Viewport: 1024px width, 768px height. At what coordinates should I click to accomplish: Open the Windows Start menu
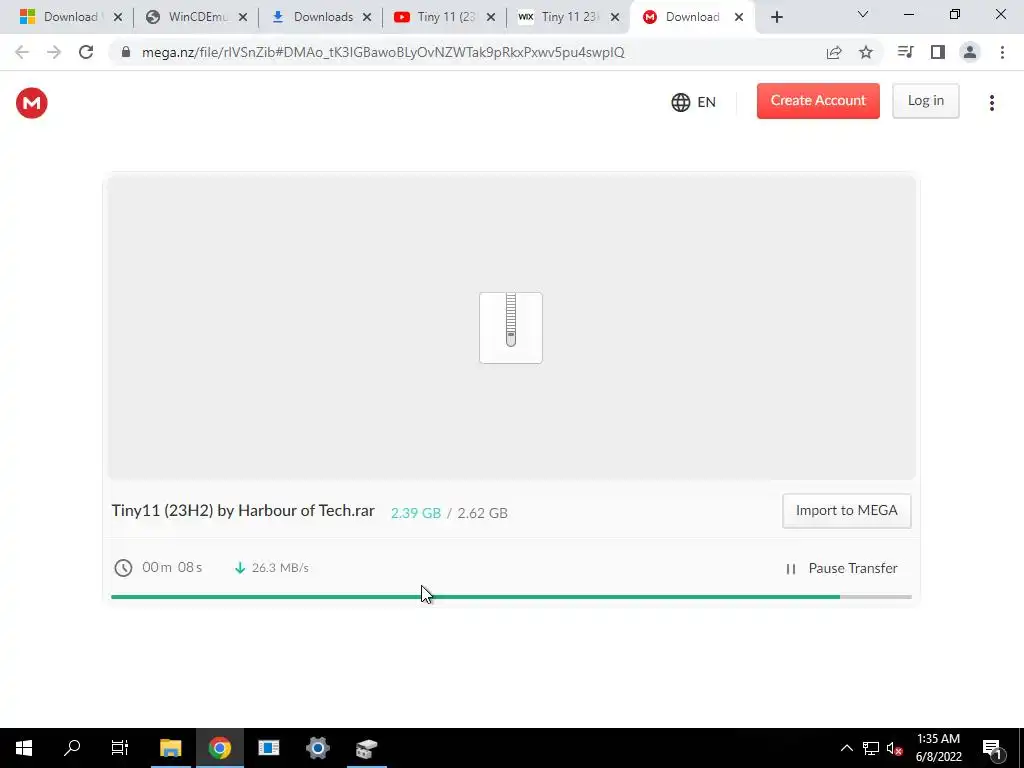tap(24, 748)
